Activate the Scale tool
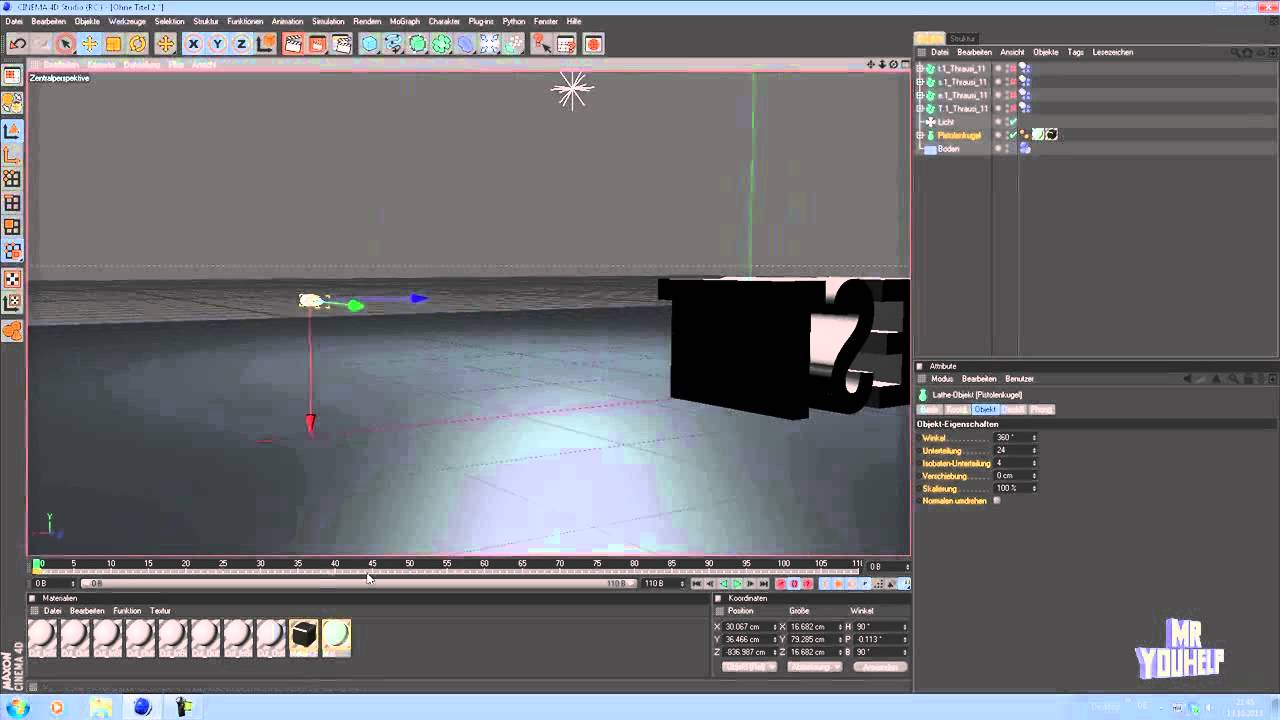This screenshot has height=720, width=1280. (x=113, y=44)
